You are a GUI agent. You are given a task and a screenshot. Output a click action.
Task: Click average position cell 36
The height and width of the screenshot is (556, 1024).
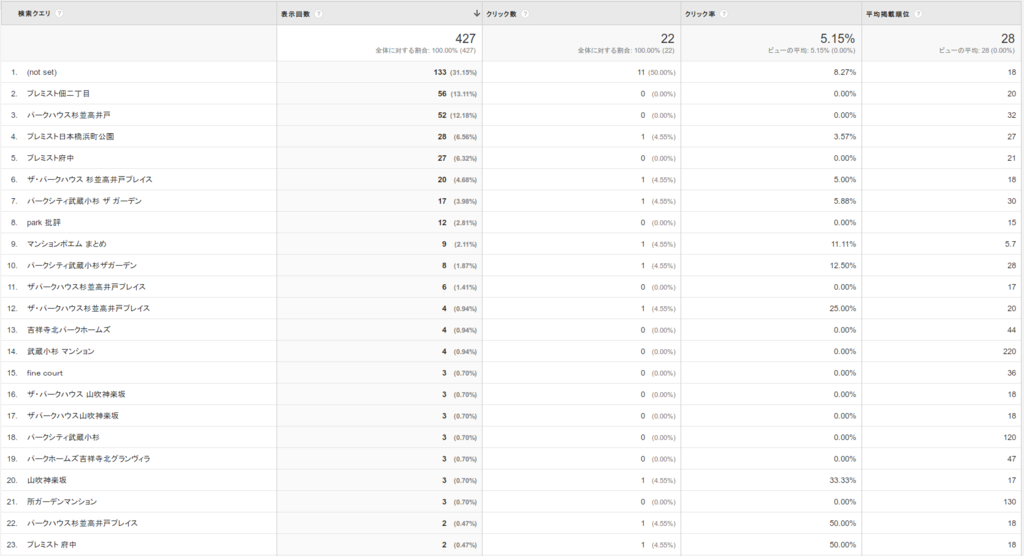tap(1012, 373)
